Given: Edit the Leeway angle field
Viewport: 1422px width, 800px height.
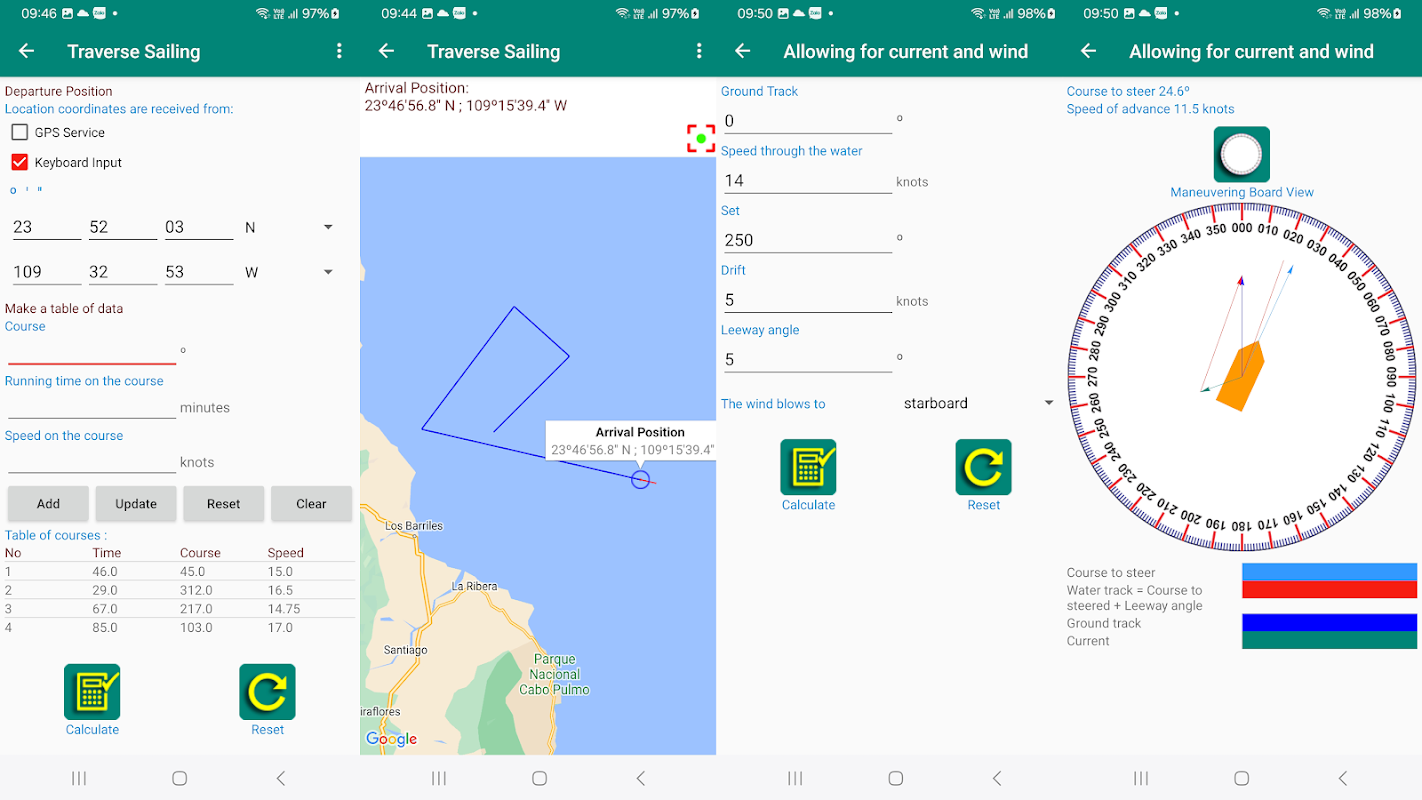Looking at the screenshot, I should coord(807,359).
